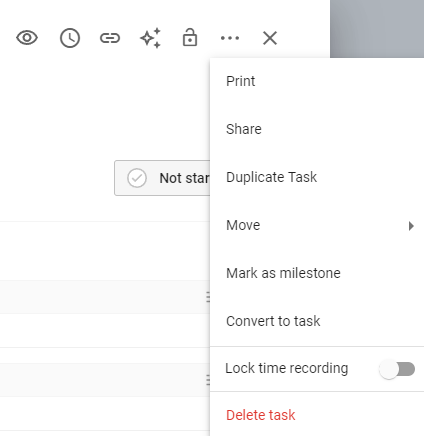
Task: Open AI sparkle assistant icon
Action: click(150, 38)
